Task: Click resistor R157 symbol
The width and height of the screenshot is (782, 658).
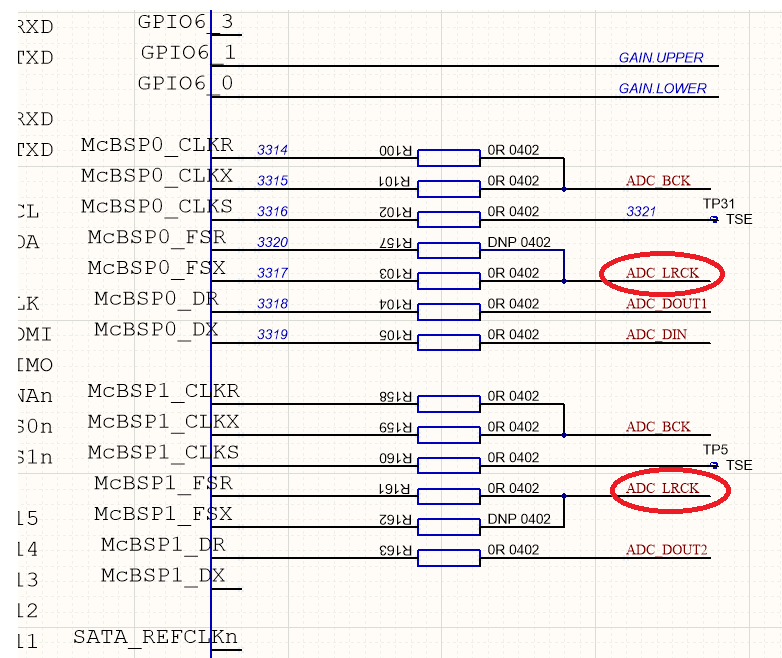Action: 449,250
